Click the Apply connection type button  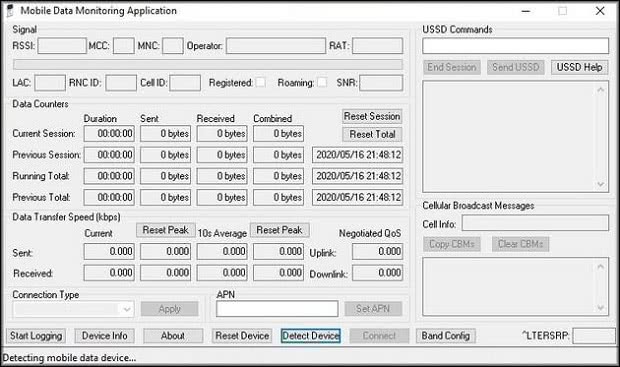tap(170, 309)
